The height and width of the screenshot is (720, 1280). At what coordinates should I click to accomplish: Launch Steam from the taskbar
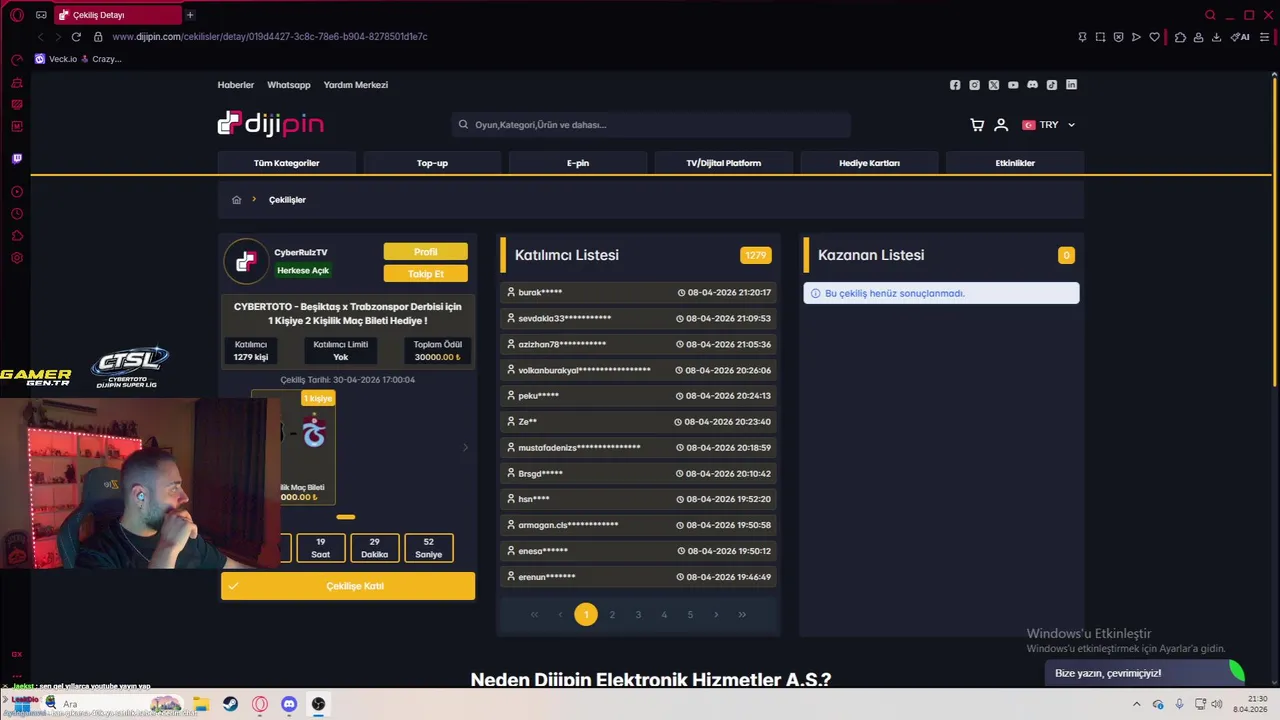(230, 704)
